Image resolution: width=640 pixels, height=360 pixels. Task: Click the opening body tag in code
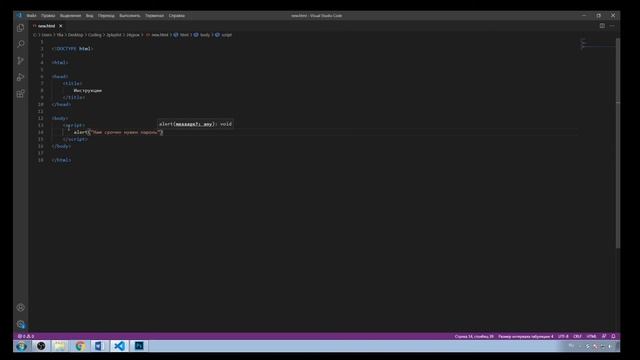click(60, 118)
